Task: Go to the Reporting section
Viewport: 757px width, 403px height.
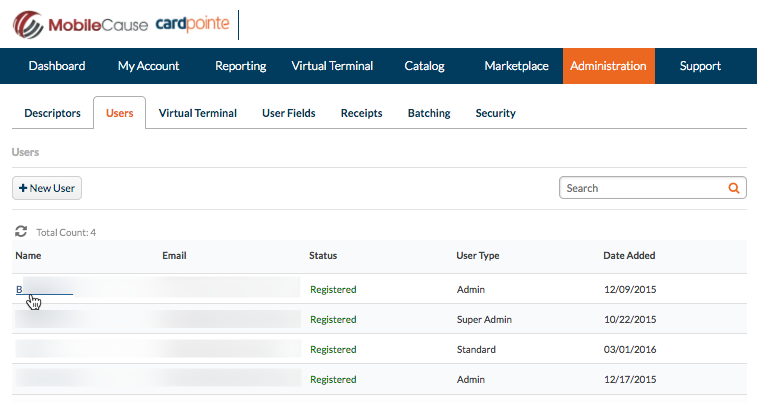Action: [240, 66]
